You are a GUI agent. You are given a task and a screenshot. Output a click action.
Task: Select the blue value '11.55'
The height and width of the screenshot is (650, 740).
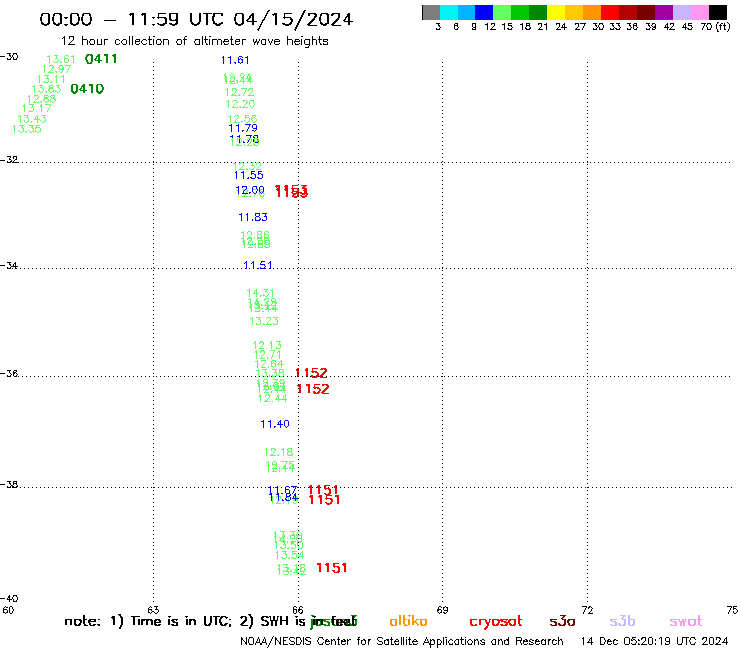point(249,175)
